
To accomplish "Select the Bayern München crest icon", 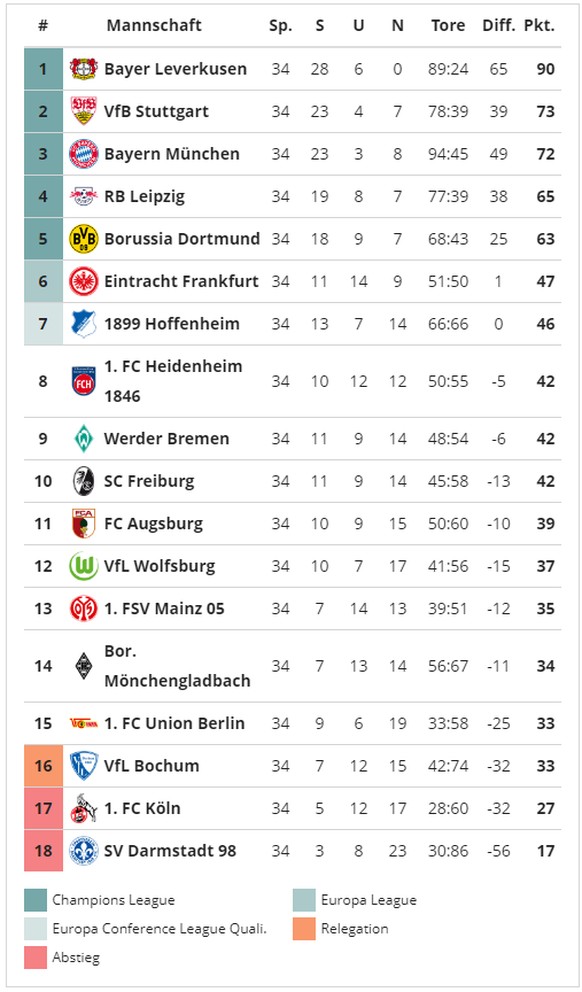I will tap(84, 154).
